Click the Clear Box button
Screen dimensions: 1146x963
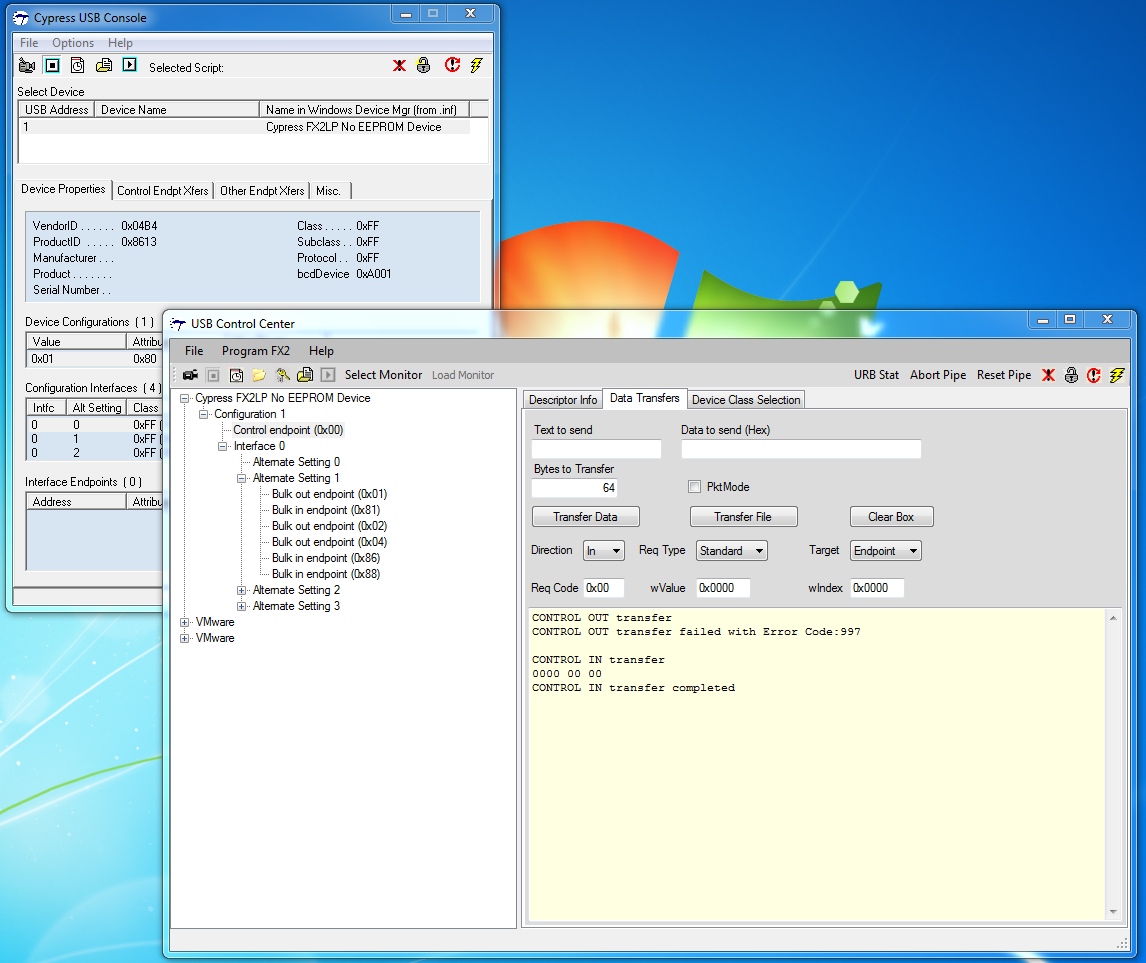pos(891,517)
